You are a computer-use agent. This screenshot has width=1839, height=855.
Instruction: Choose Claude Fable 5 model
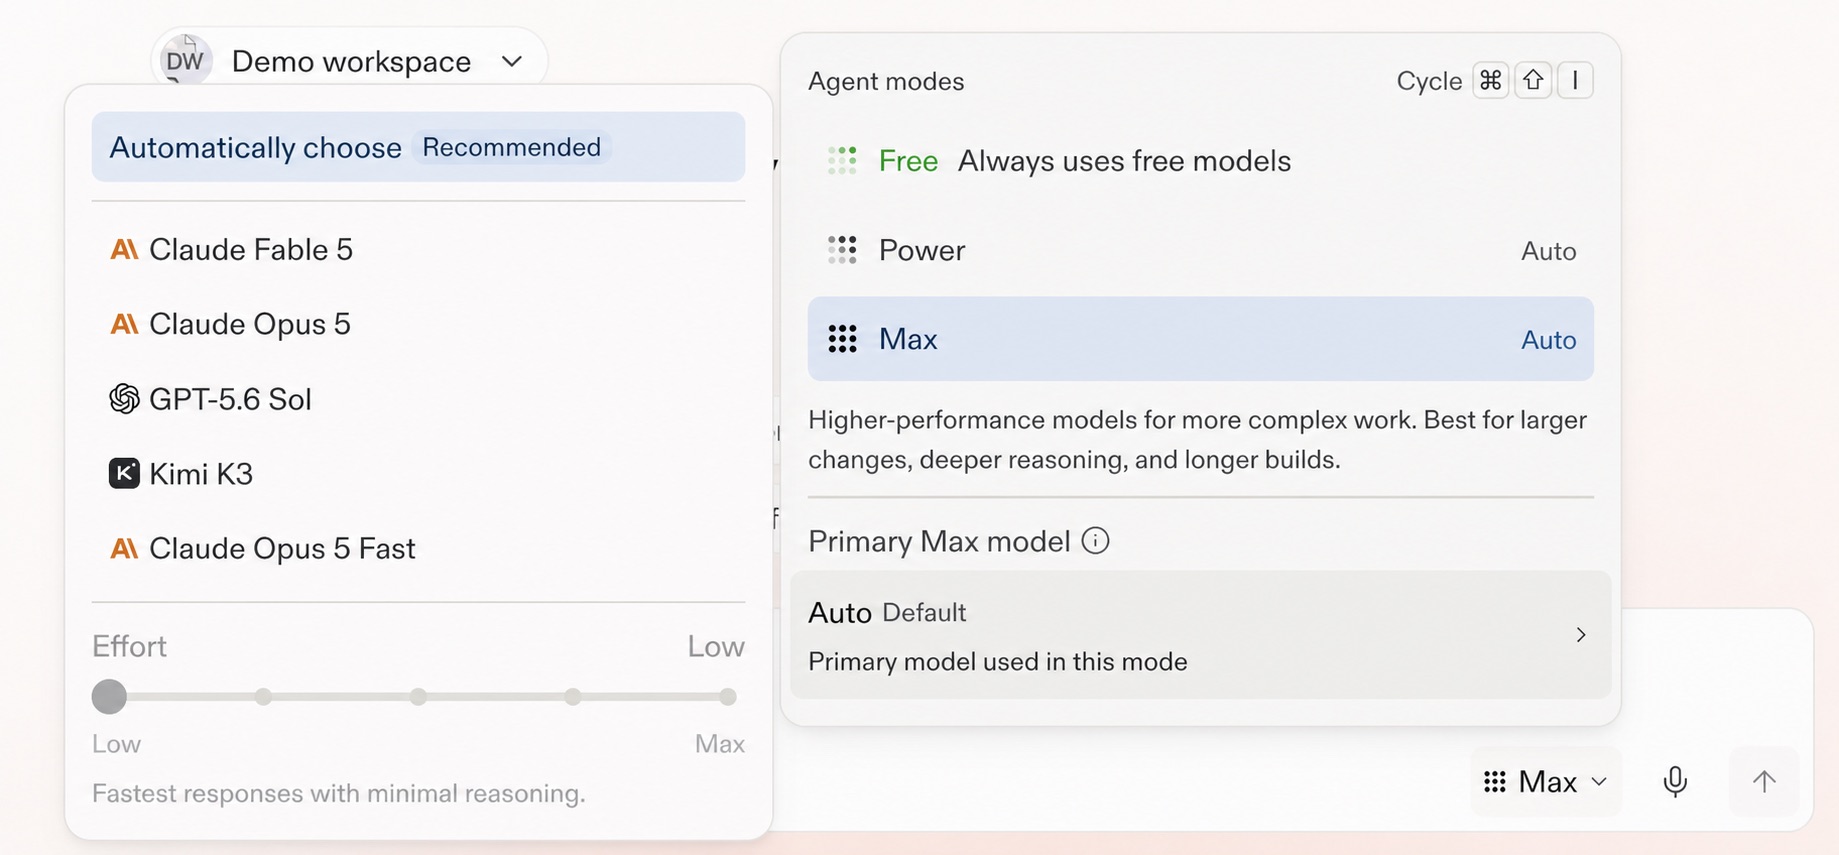click(418, 249)
